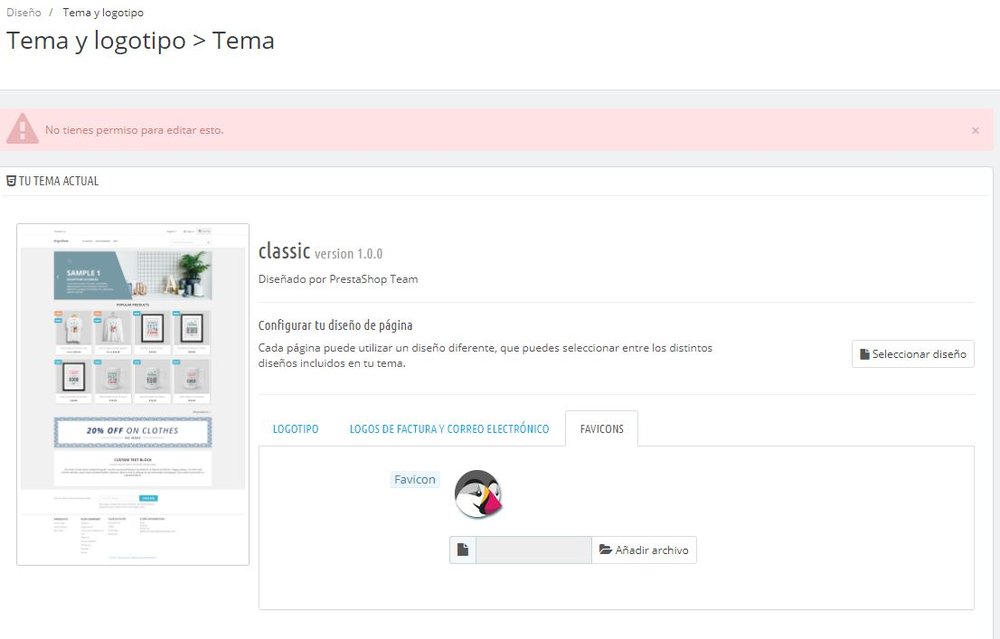Click the open-folder icon on Añadir archivo
This screenshot has height=639, width=1000.
click(604, 549)
